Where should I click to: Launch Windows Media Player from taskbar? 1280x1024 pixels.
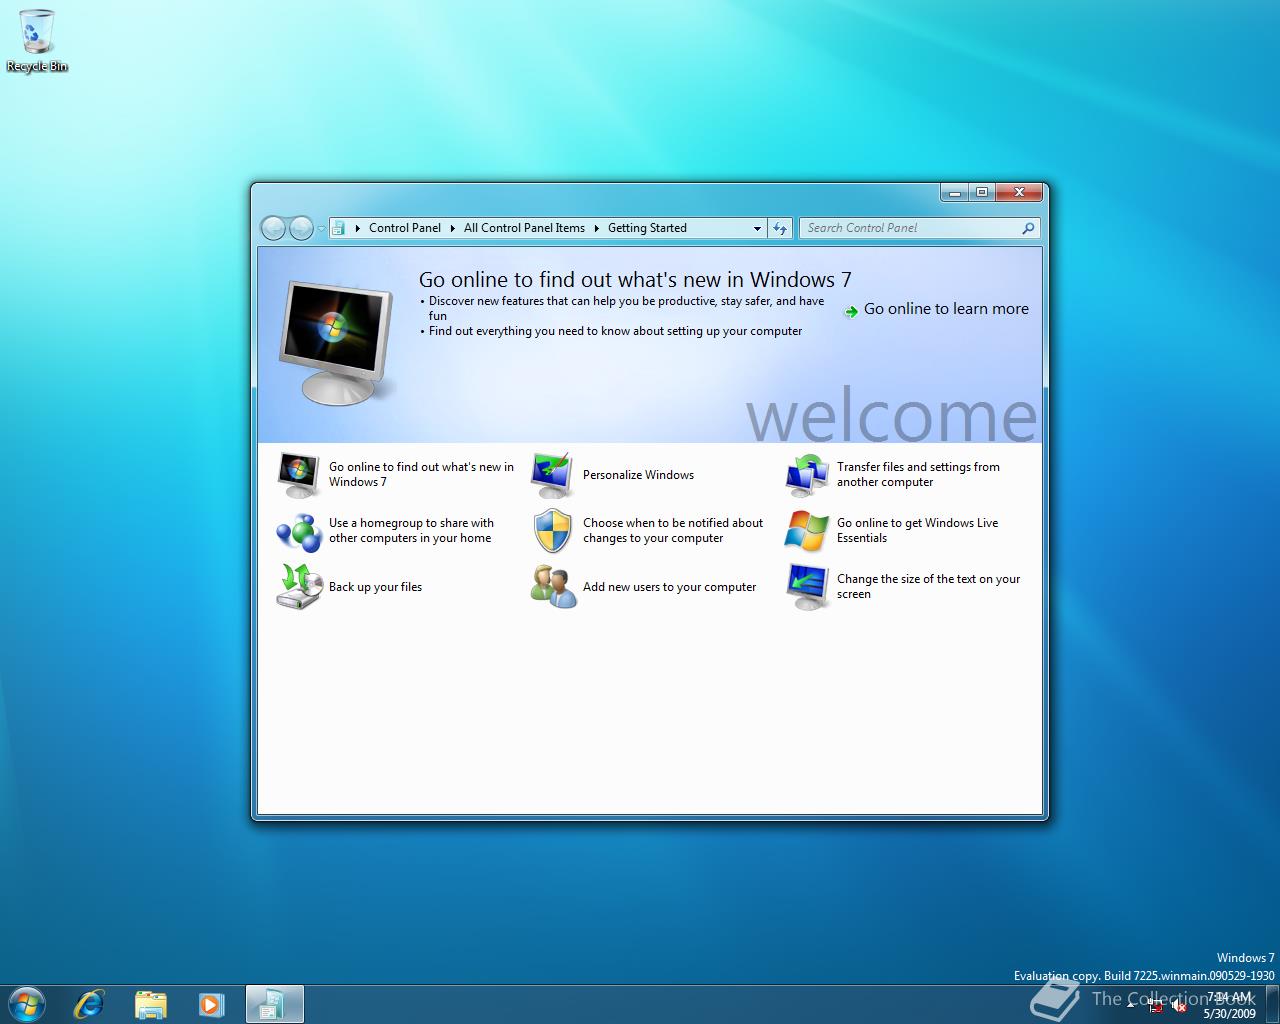coord(211,1004)
